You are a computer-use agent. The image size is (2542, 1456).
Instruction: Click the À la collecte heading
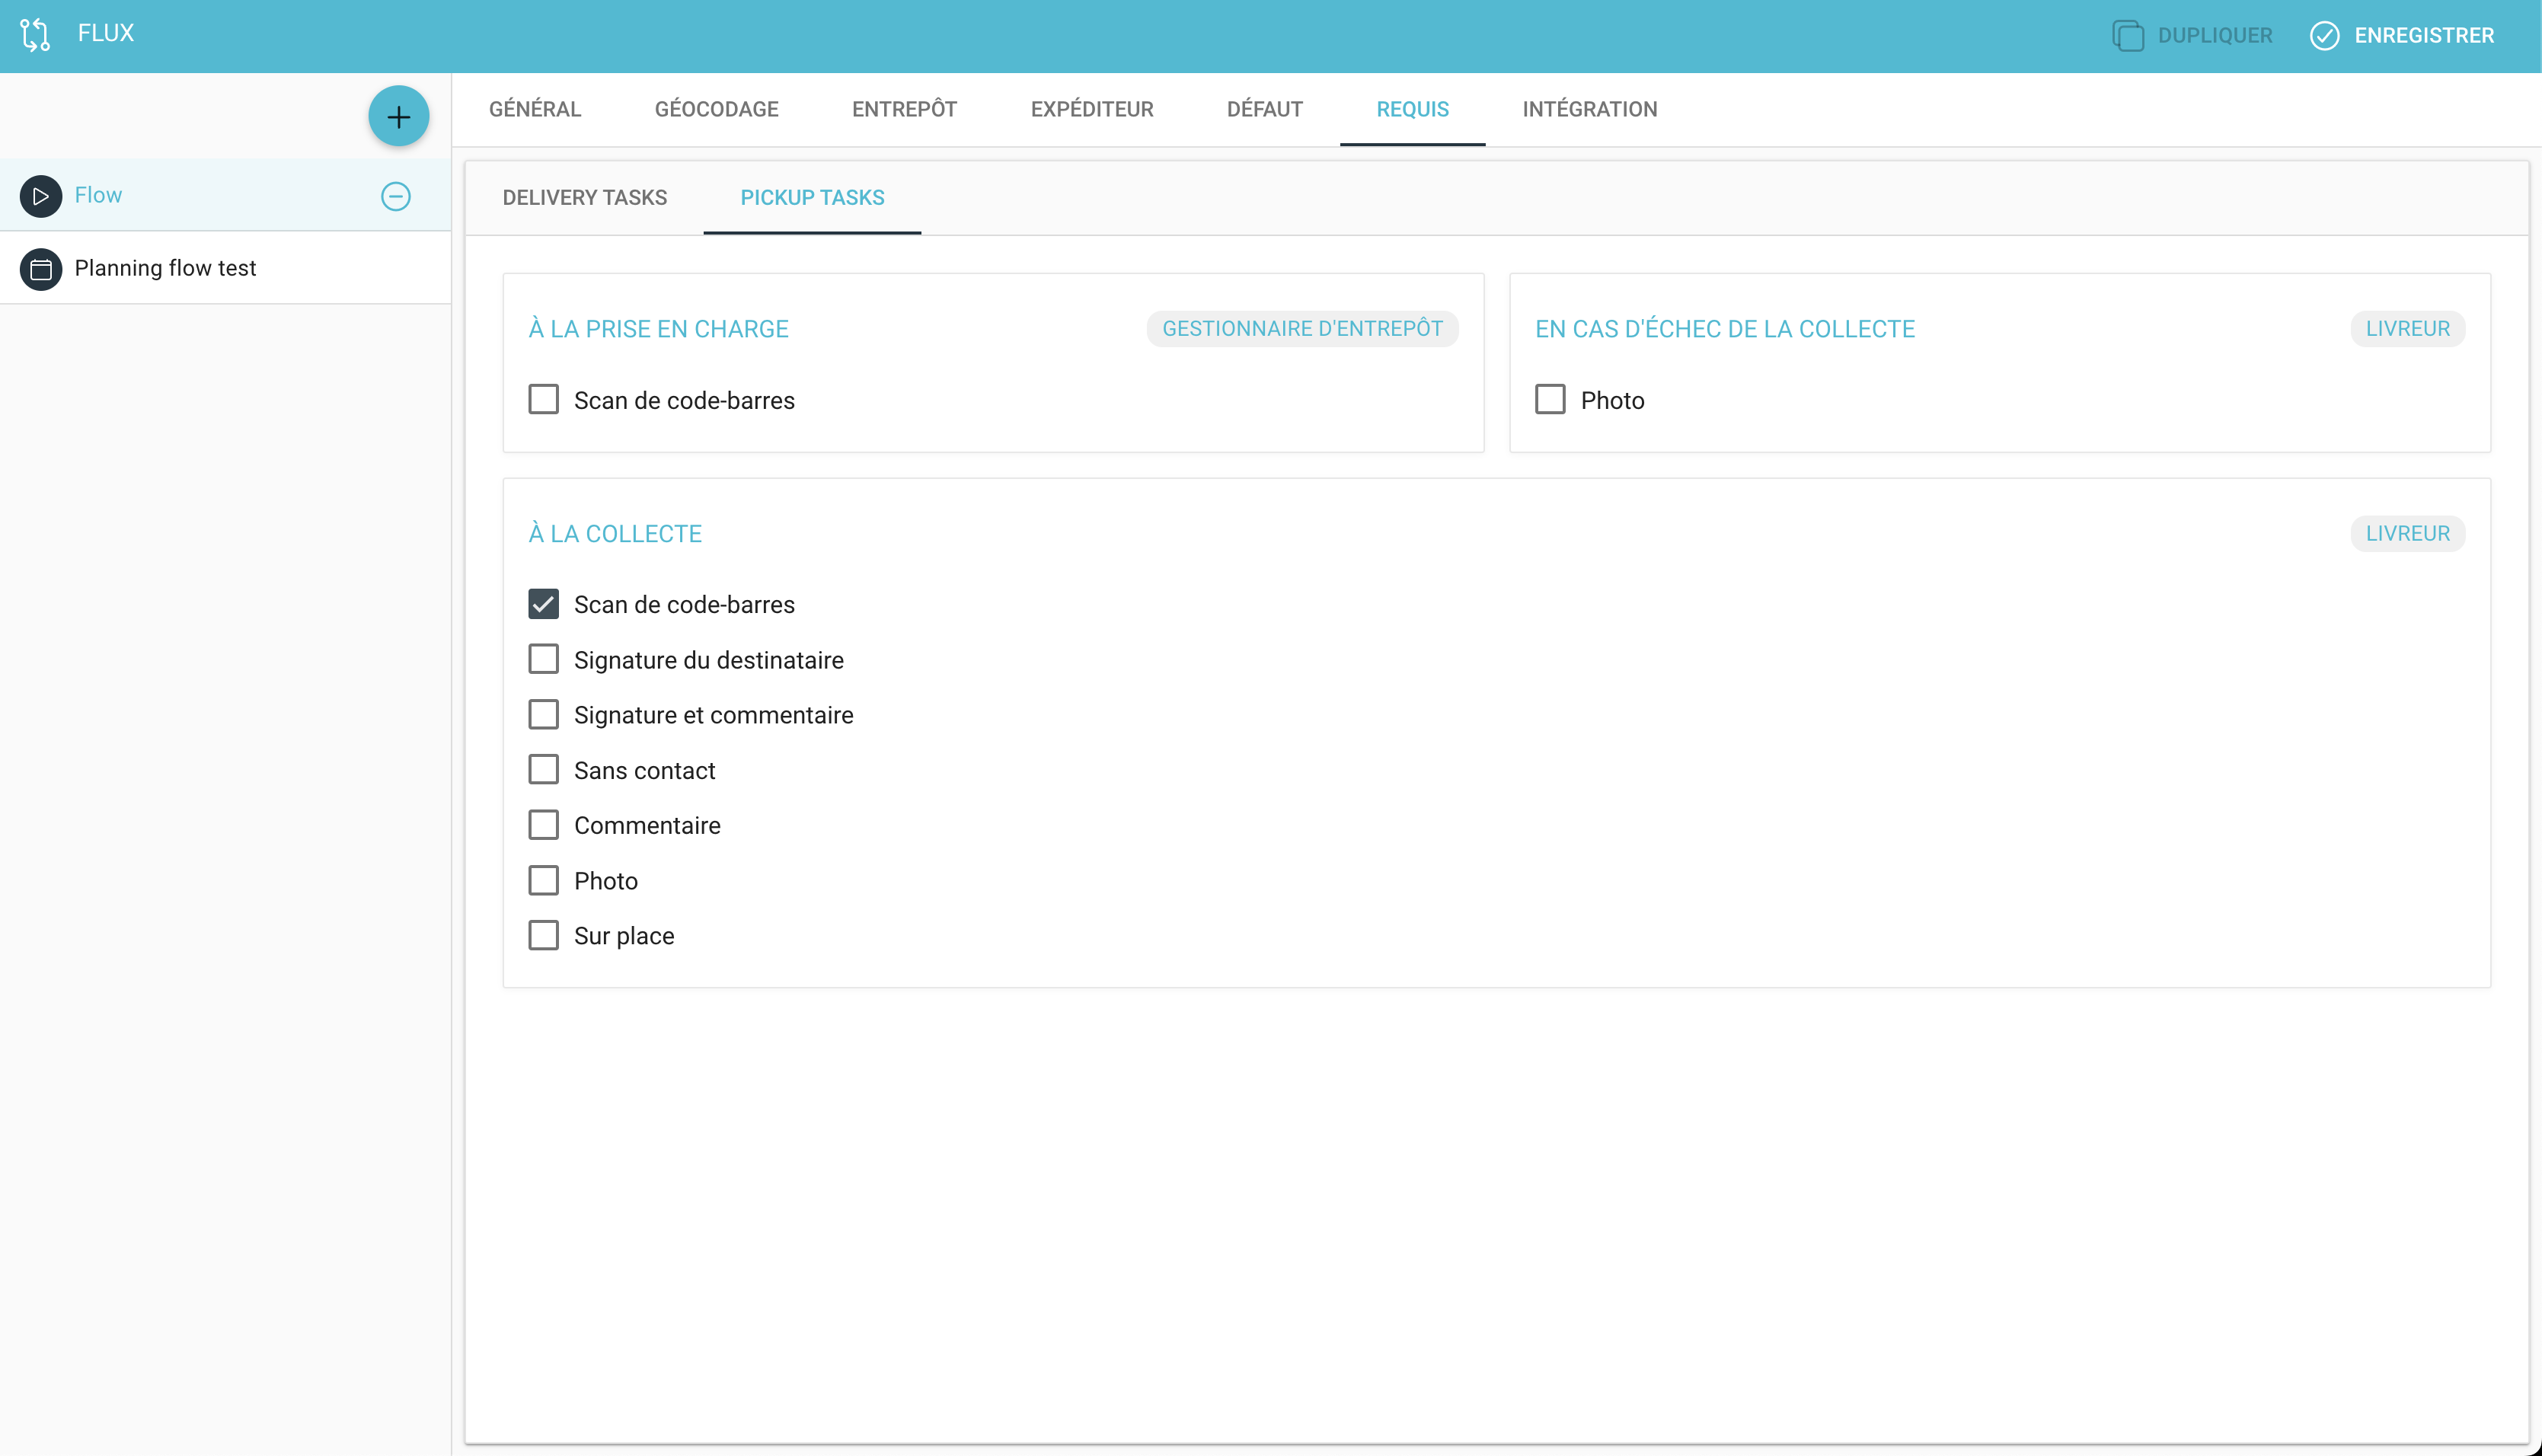(x=615, y=533)
